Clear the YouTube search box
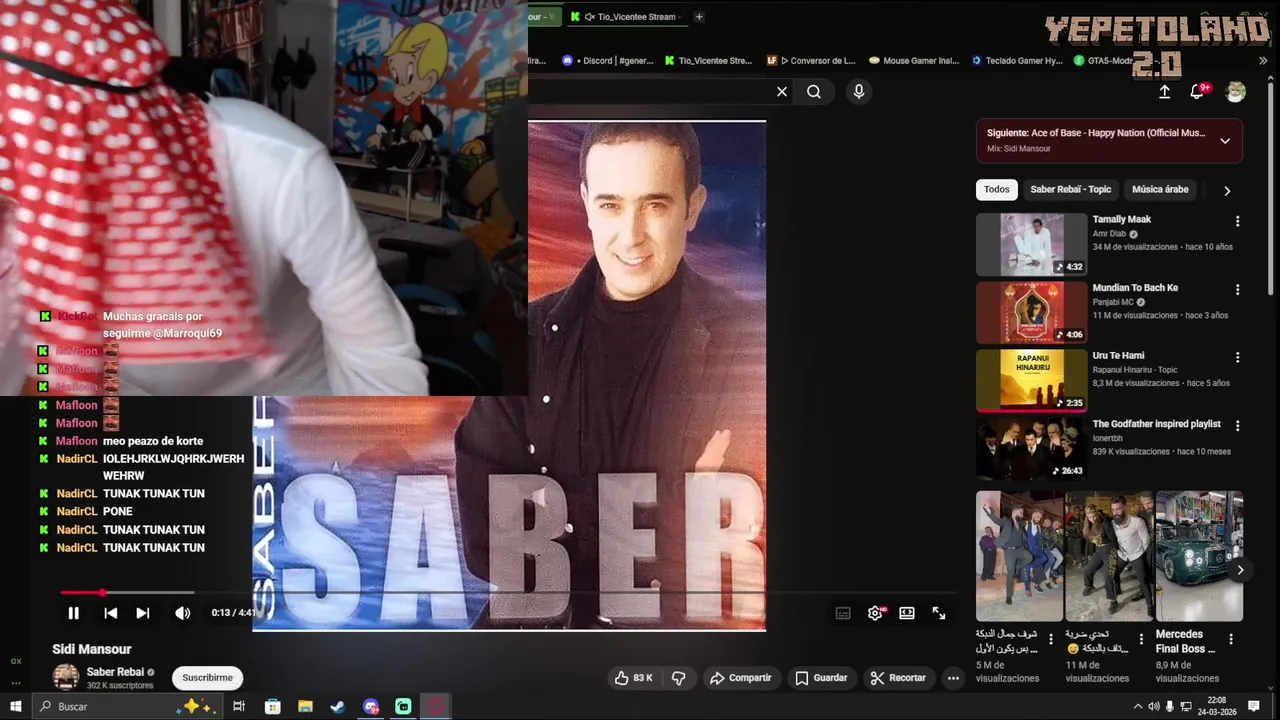Image resolution: width=1280 pixels, height=720 pixels. point(782,92)
